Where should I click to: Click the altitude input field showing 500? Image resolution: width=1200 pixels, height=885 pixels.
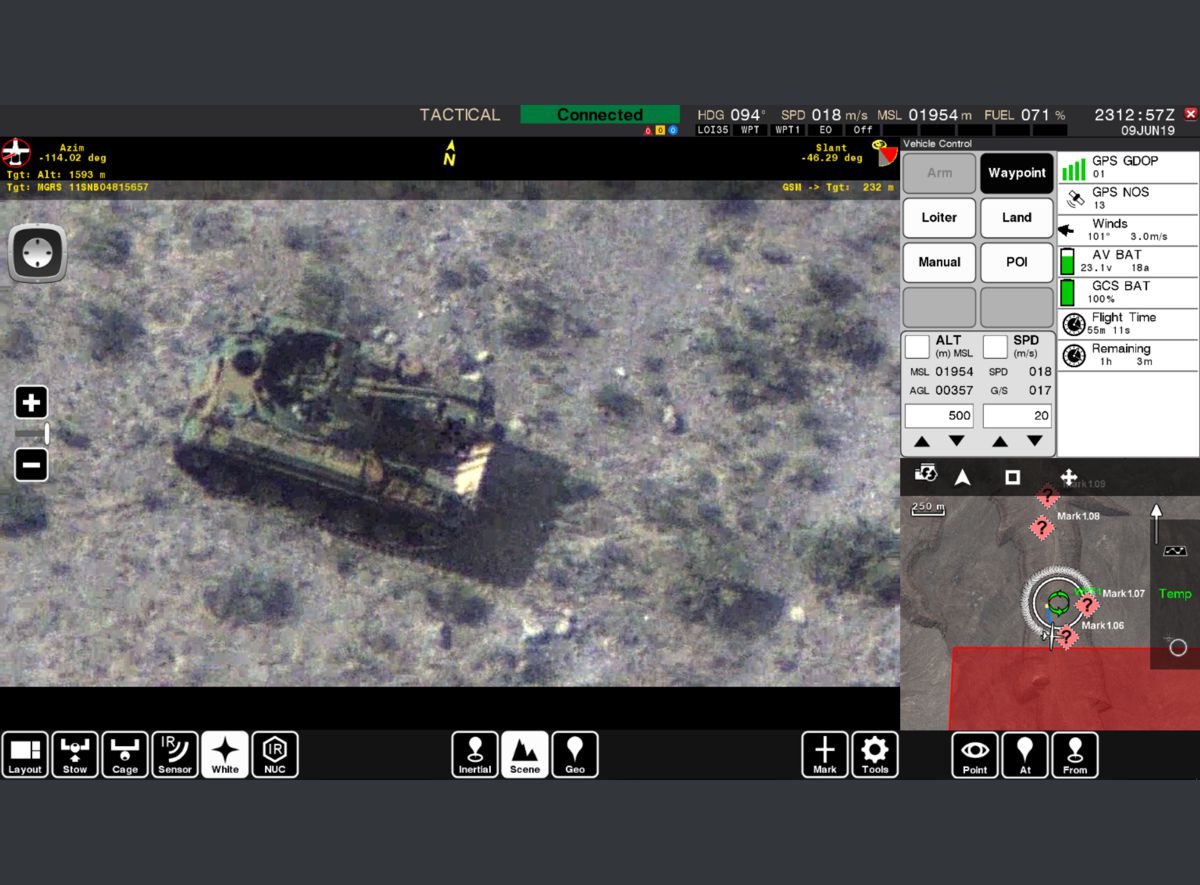[x=939, y=416]
